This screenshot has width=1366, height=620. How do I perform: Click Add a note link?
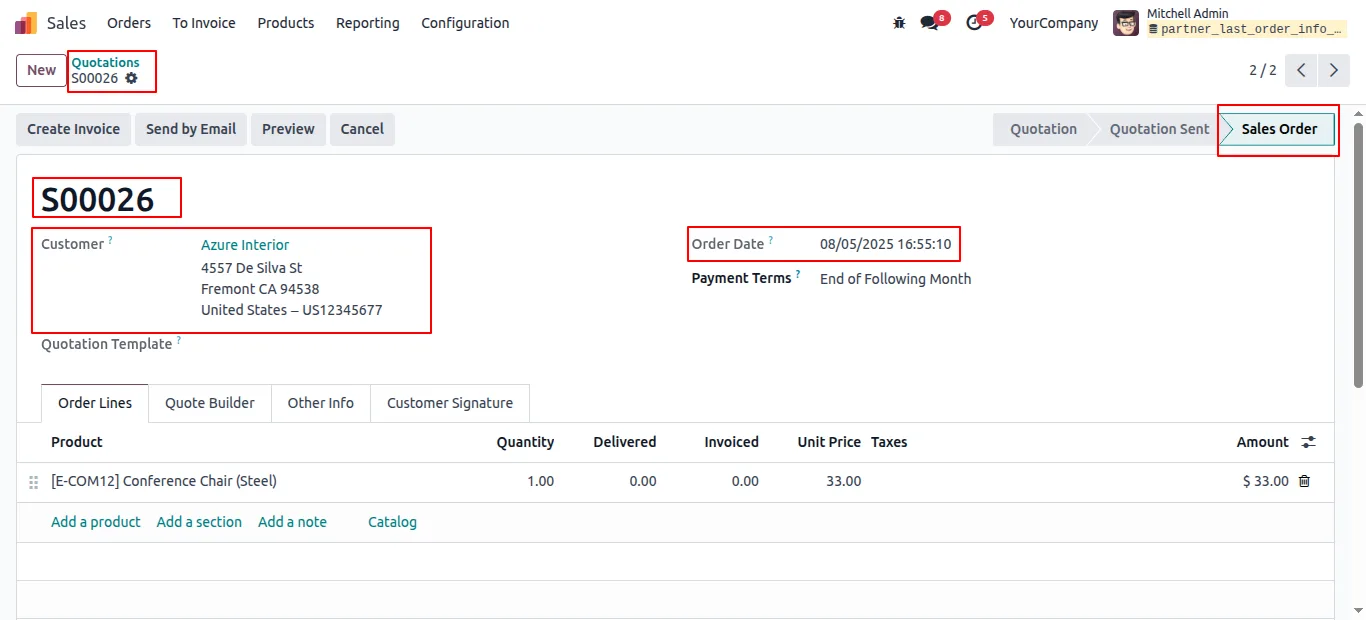pos(292,522)
